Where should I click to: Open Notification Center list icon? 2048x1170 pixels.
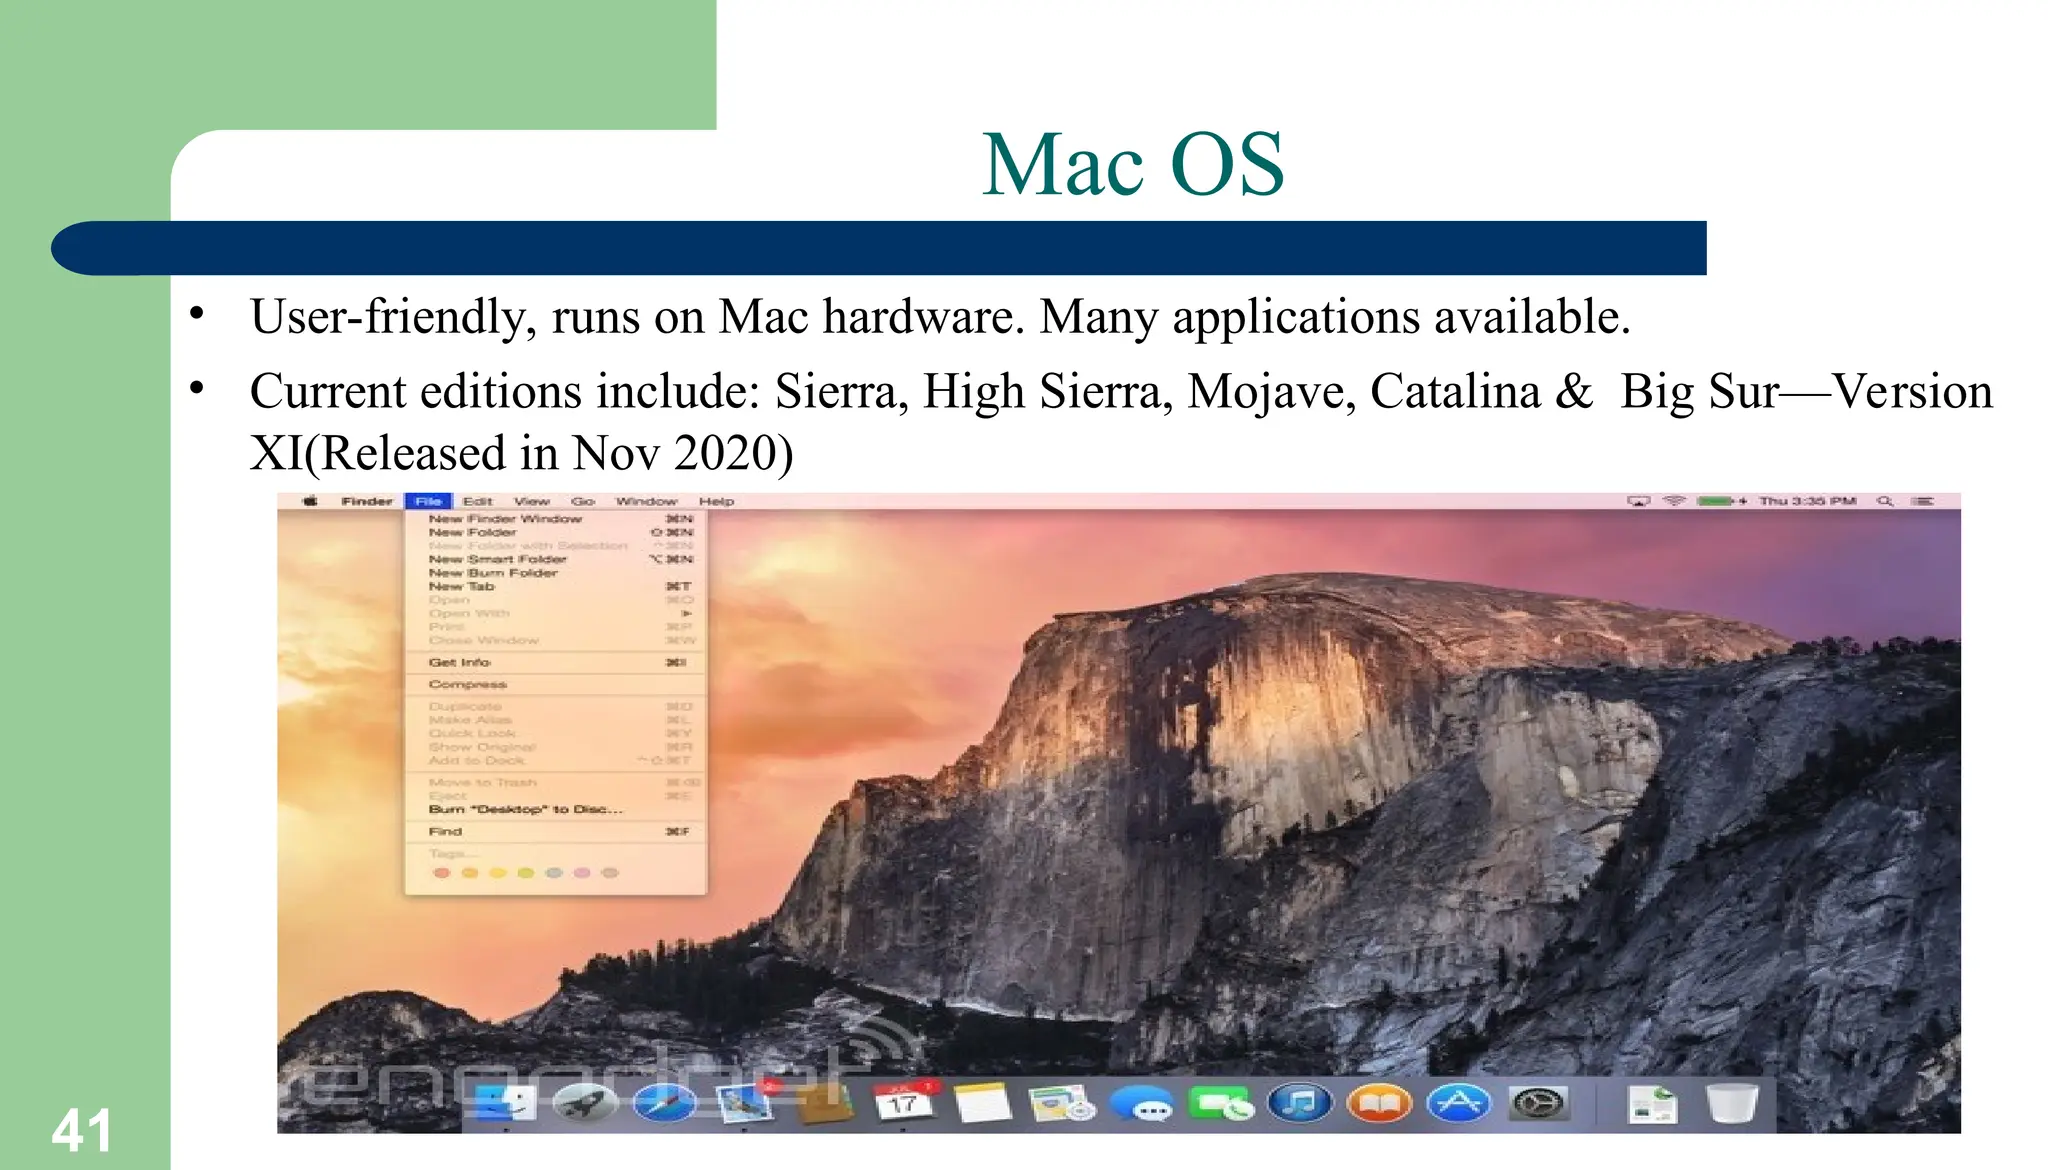pyautogui.click(x=1922, y=501)
